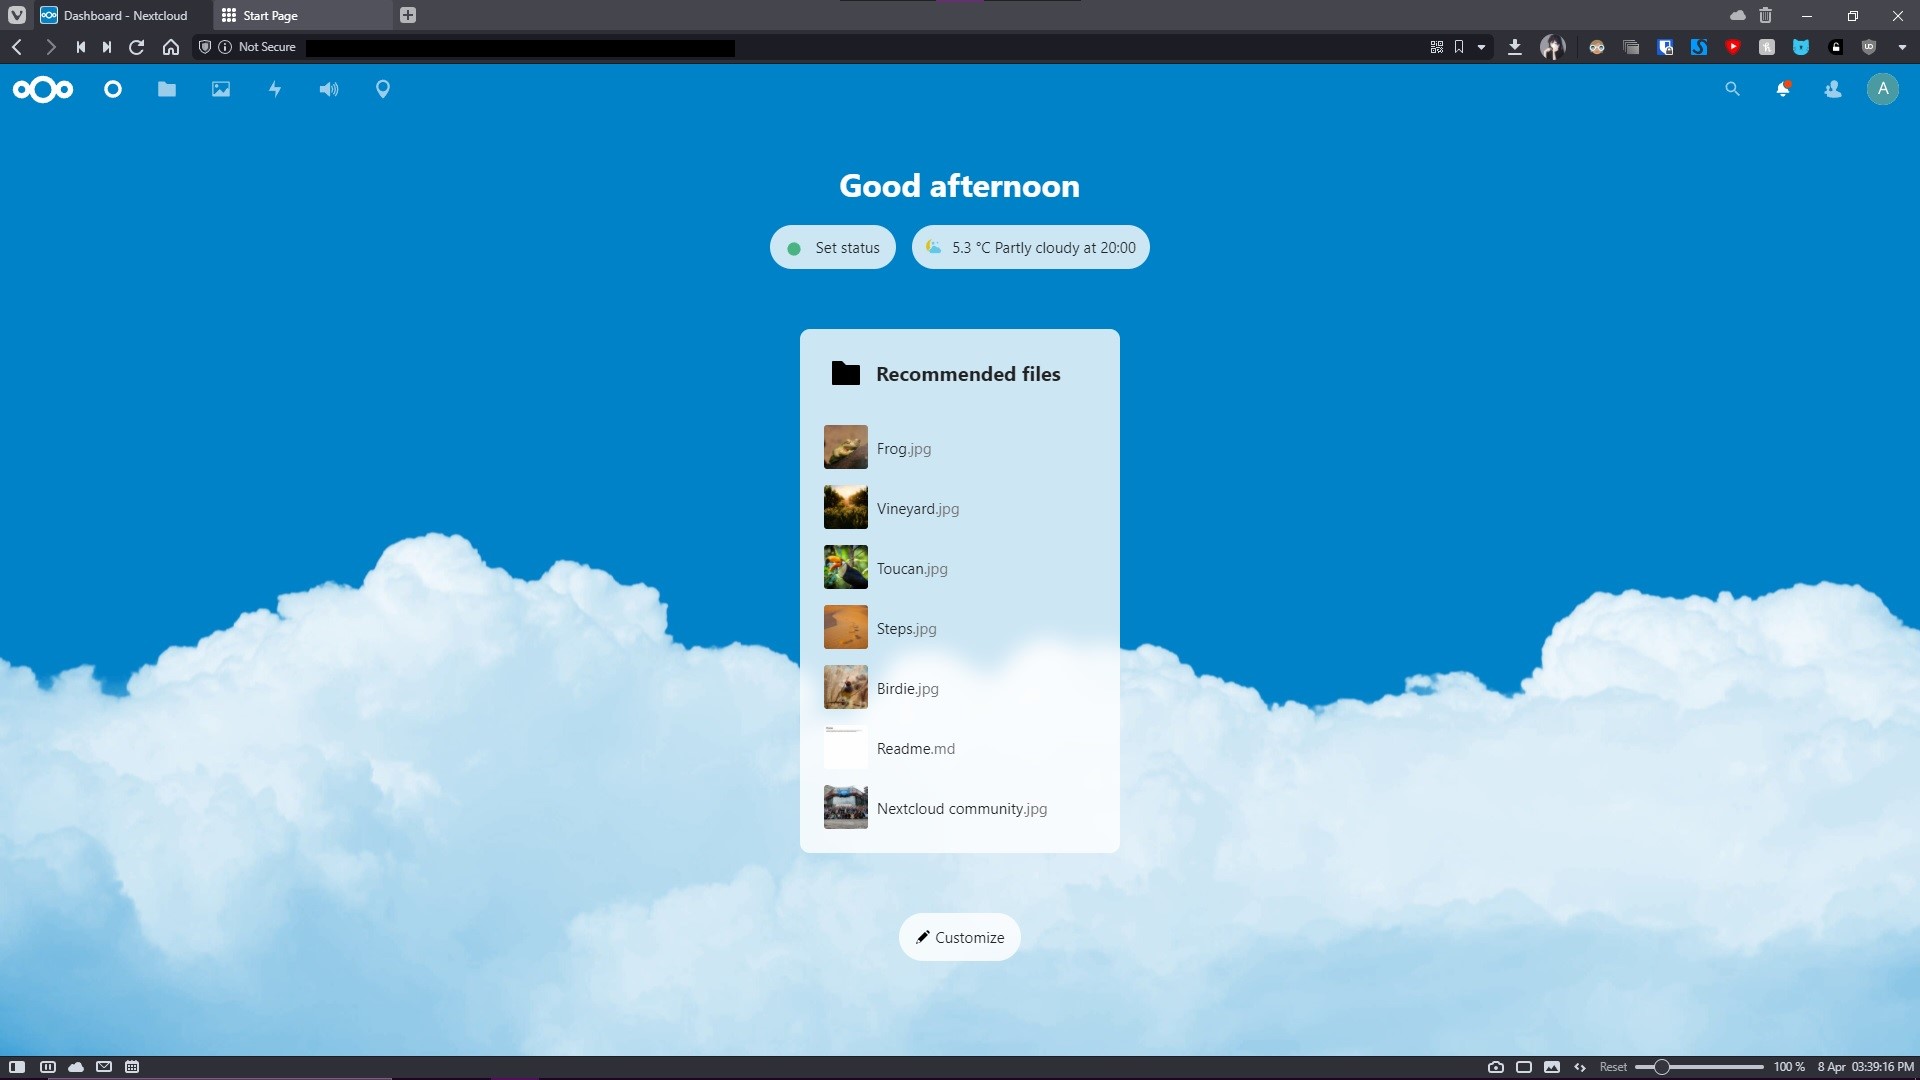Open the Nextcloud search magnifier

[1733, 89]
